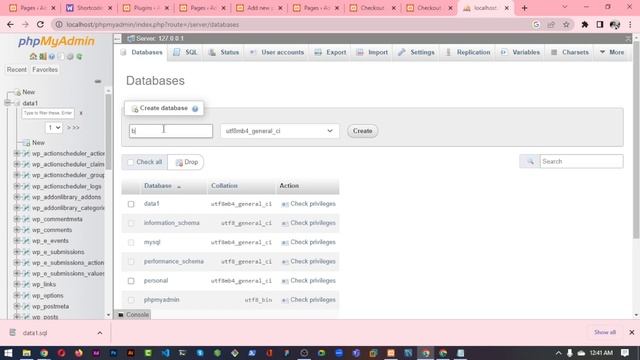Click the collapse-all link icon in navigation panel
Screen dimensions: 640x360
click(x=98, y=82)
